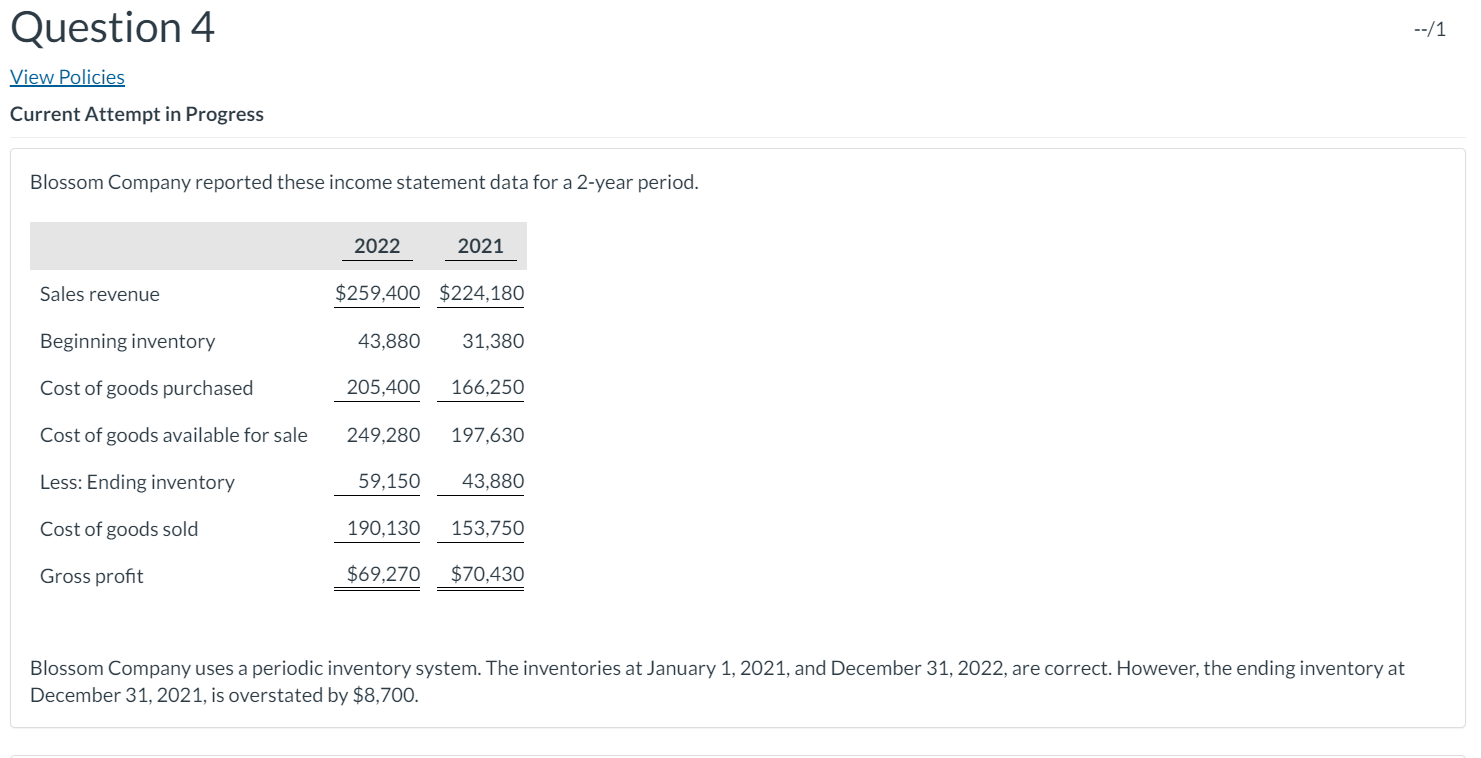Select the 2022 column header

click(376, 245)
